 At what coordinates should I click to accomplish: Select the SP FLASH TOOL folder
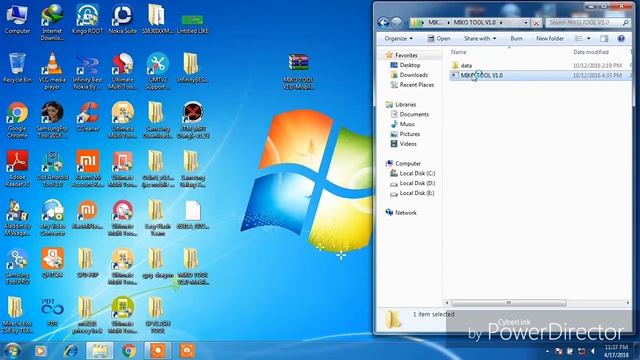point(158,316)
